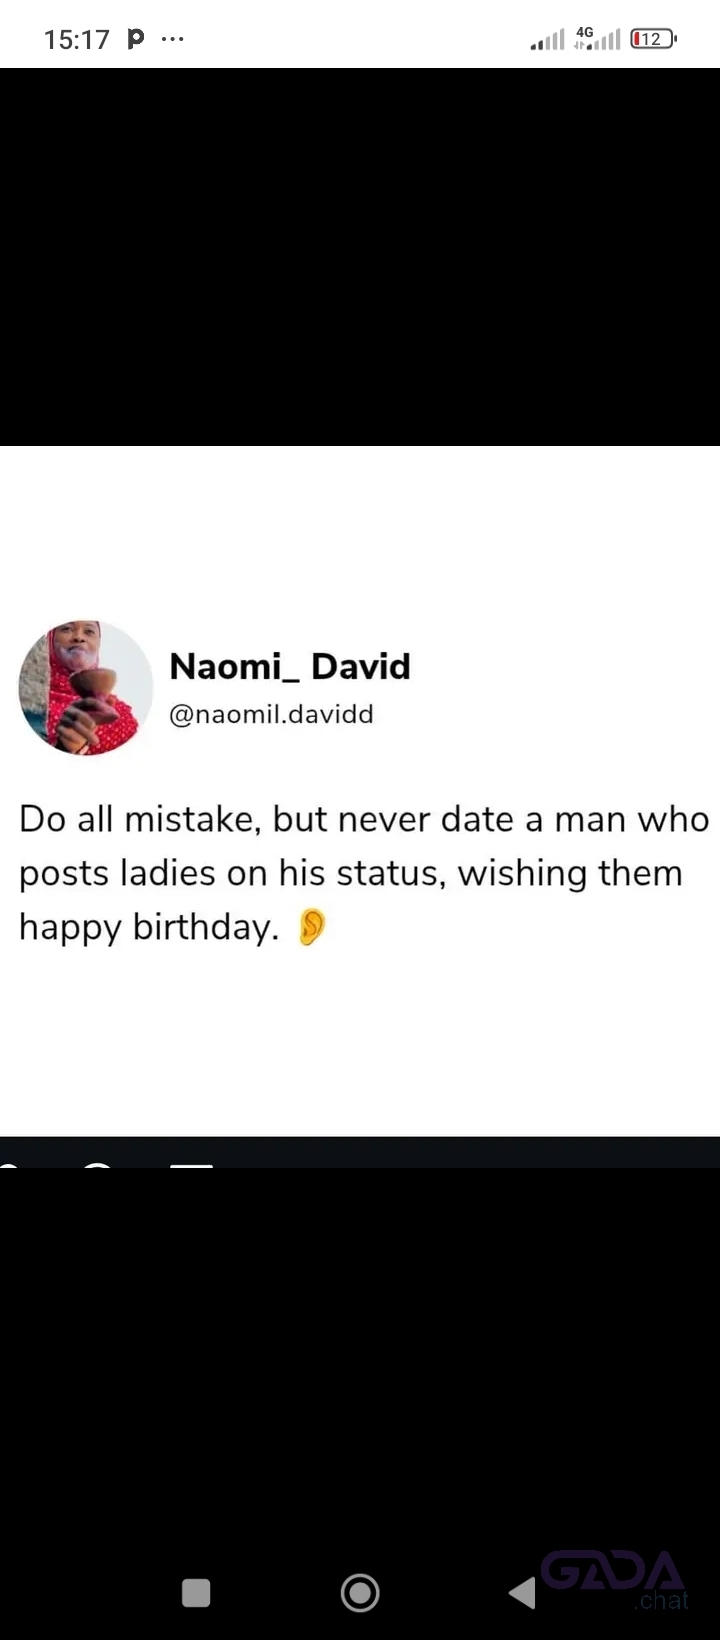Tap the ear emoji after 'happy birthday.'
The width and height of the screenshot is (720, 1640).
coord(312,927)
